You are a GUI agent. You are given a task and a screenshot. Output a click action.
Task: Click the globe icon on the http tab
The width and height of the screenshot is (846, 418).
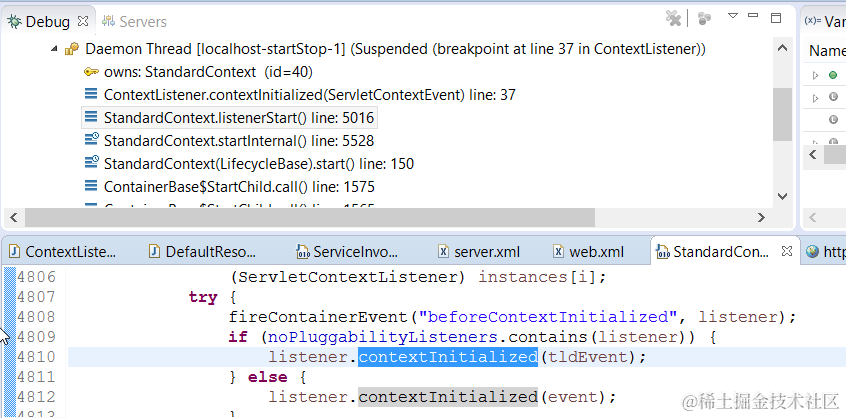tap(812, 252)
